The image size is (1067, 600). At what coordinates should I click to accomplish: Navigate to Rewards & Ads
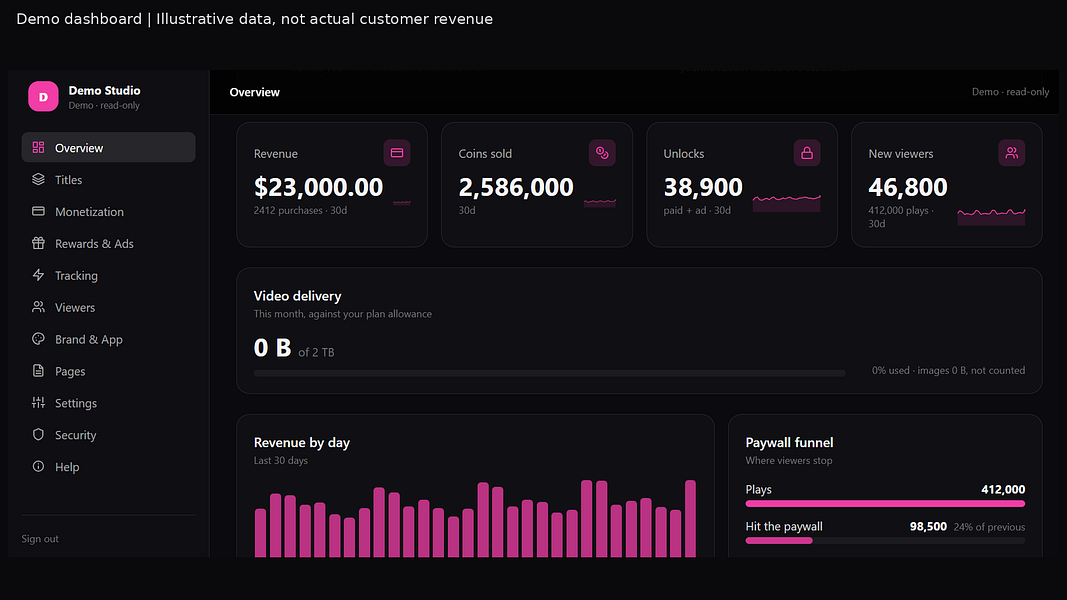pyautogui.click(x=108, y=244)
